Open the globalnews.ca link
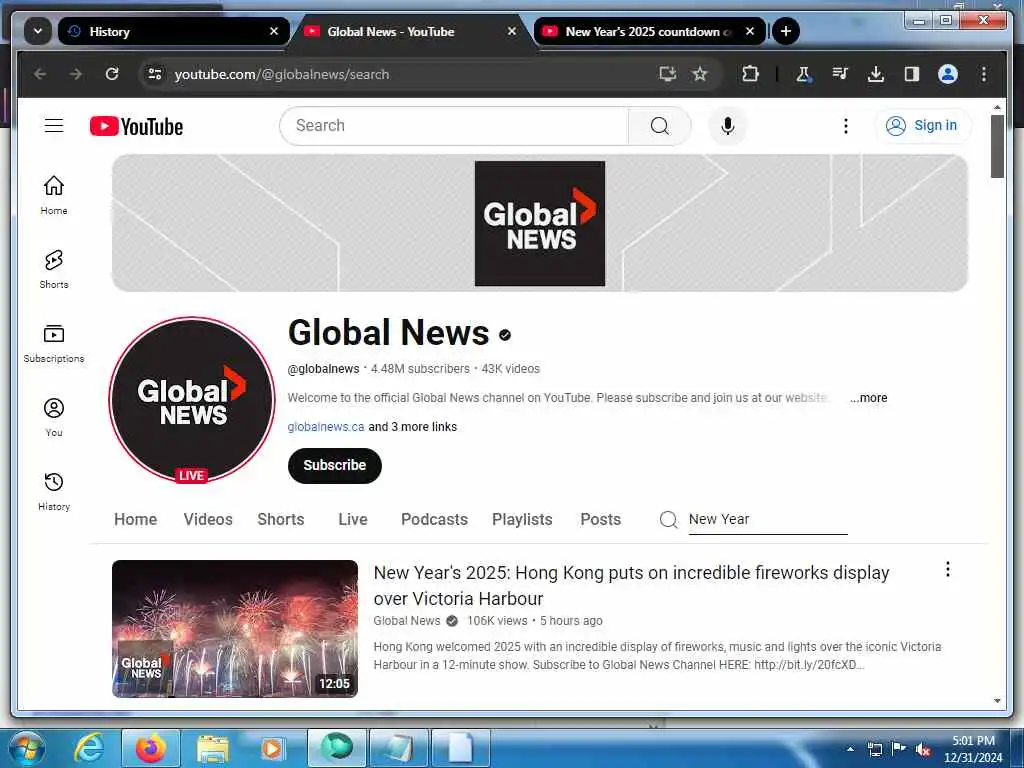 pyautogui.click(x=326, y=426)
